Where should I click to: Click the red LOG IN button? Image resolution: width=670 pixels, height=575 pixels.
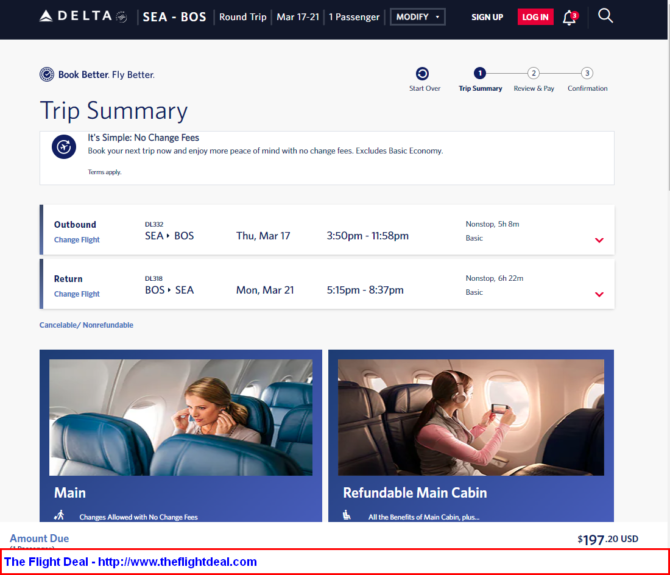click(535, 17)
